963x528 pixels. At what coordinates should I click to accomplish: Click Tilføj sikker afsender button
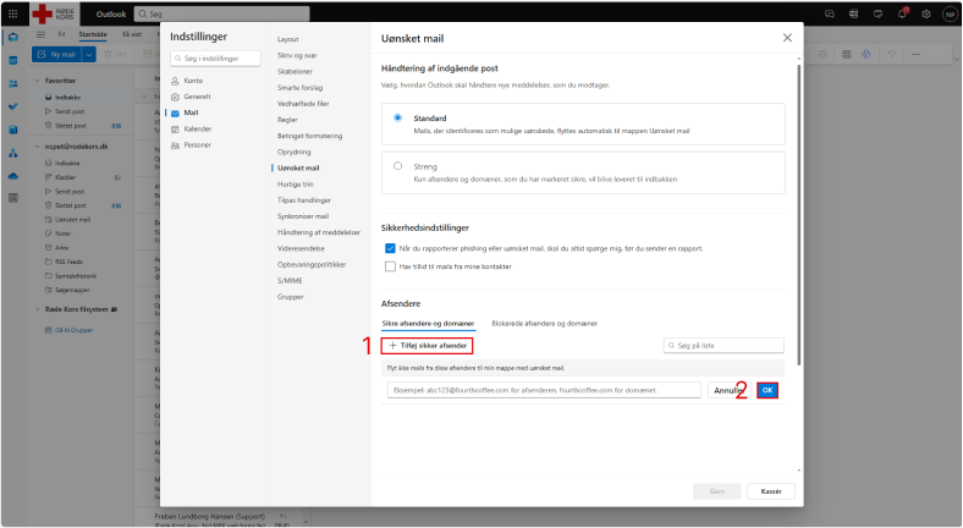tap(427, 345)
